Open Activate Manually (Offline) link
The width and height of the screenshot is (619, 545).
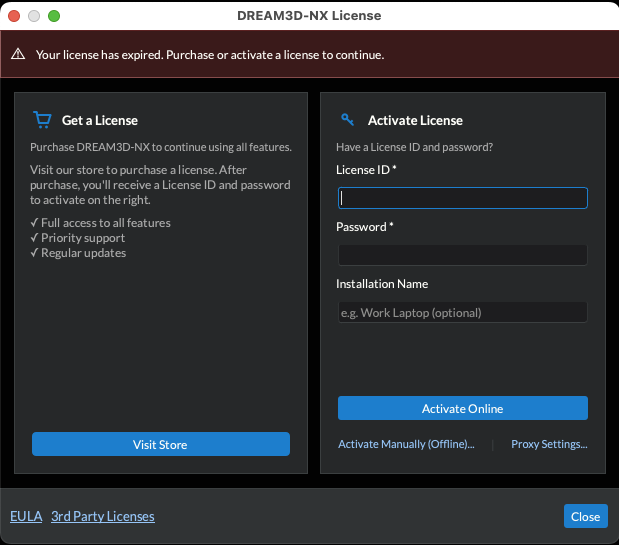coord(406,444)
